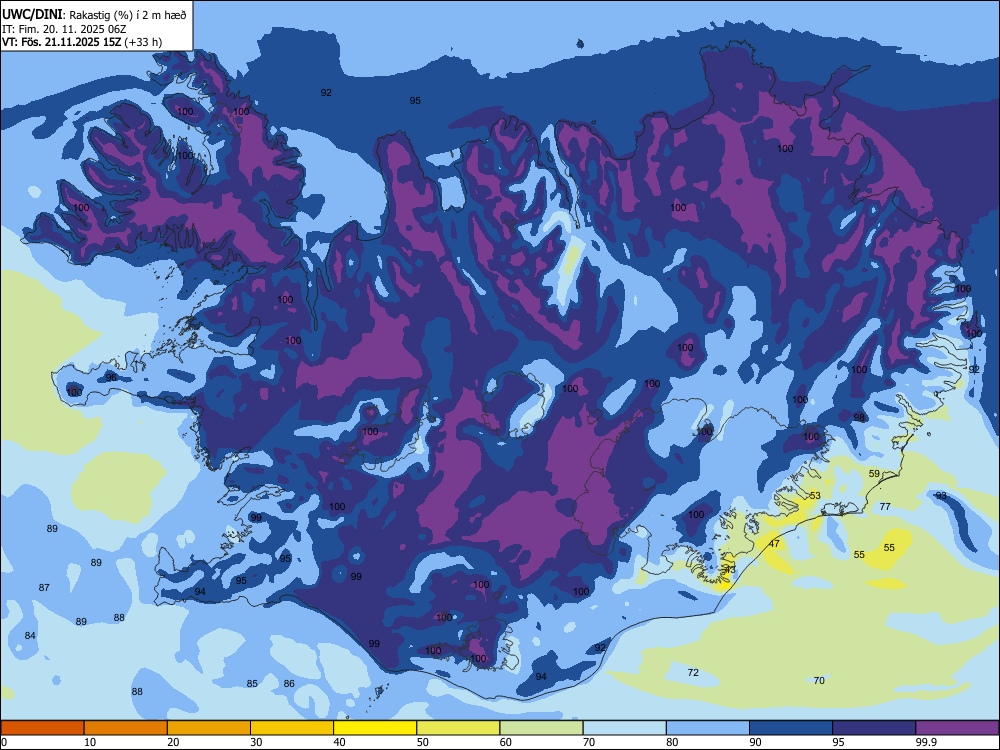Click the '99.9' legend tick label

click(925, 742)
